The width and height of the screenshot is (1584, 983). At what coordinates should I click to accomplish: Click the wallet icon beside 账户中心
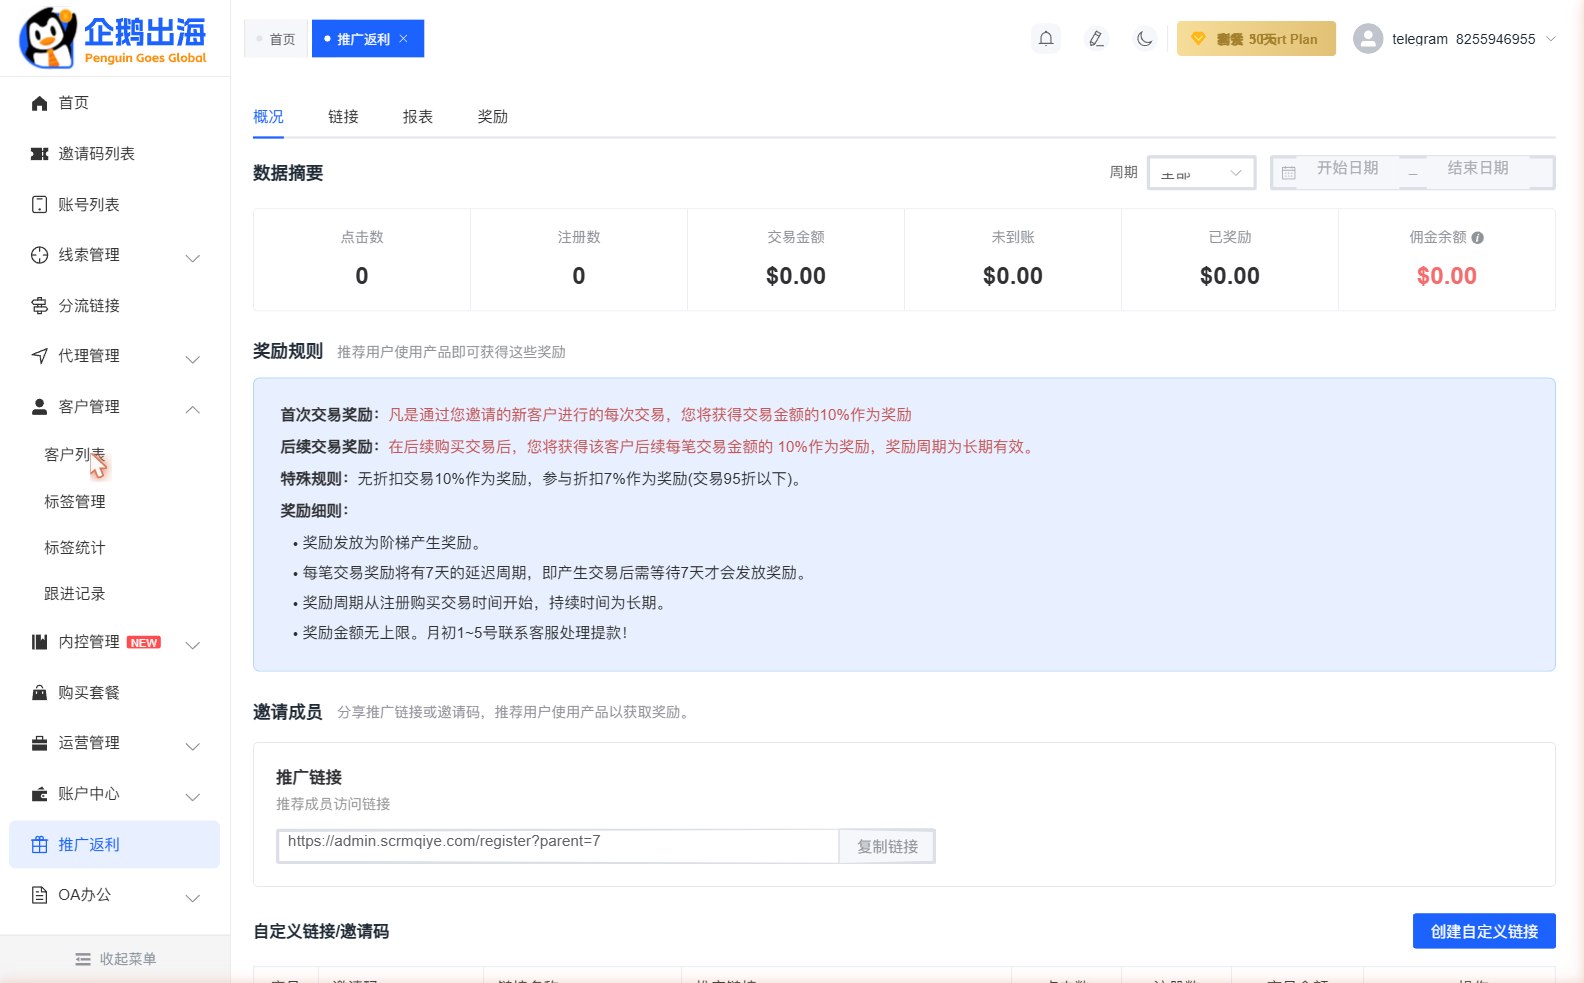pyautogui.click(x=39, y=794)
